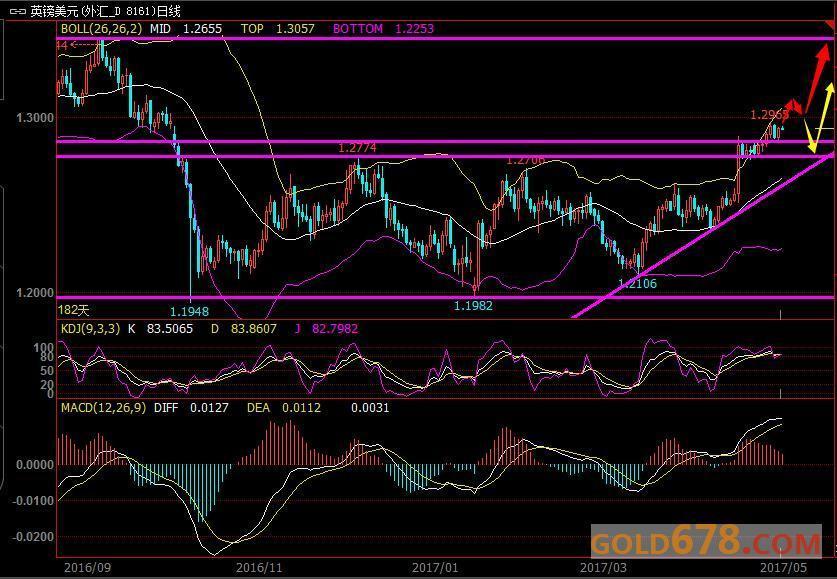Click the 1.2706 high price annotation

click(x=525, y=160)
